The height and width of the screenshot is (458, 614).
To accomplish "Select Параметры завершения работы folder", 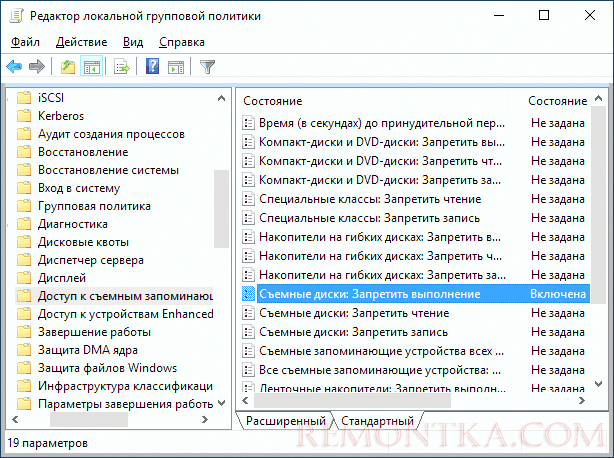I will (125, 404).
